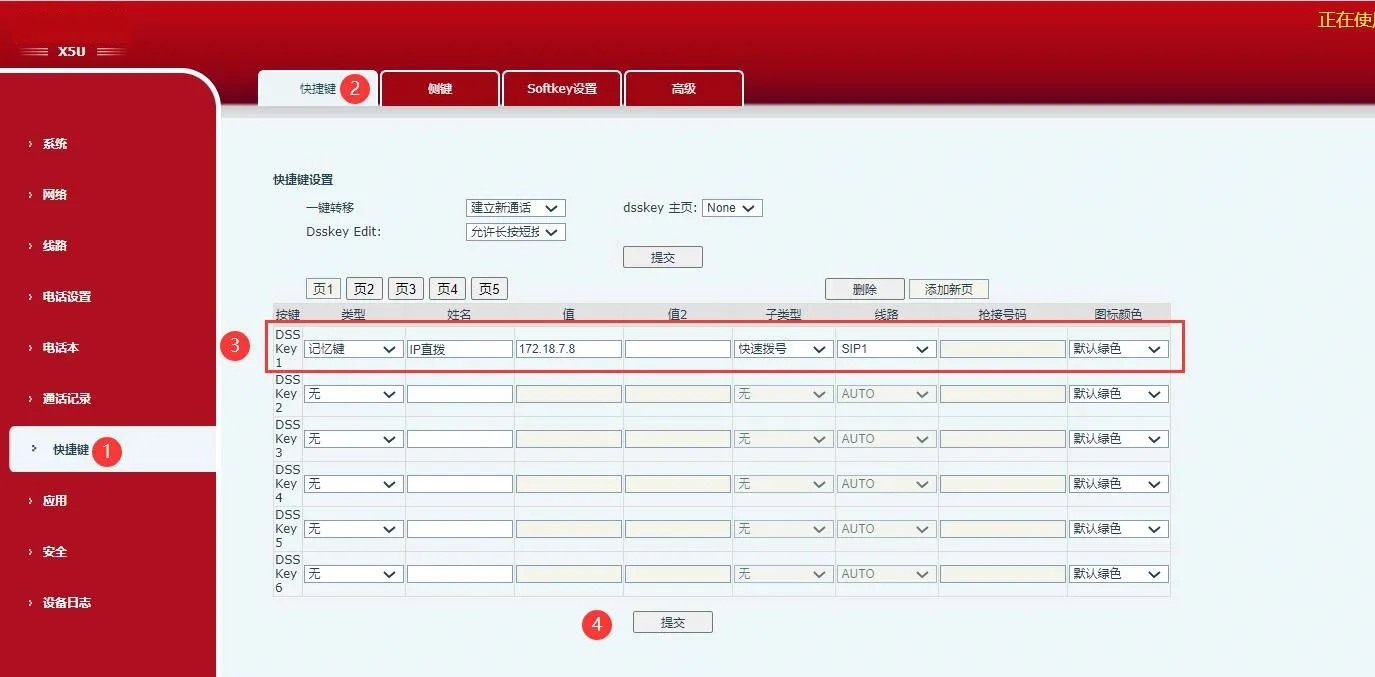Click the value field containing 172.18.7.8
This screenshot has height=677, width=1375.
[568, 348]
